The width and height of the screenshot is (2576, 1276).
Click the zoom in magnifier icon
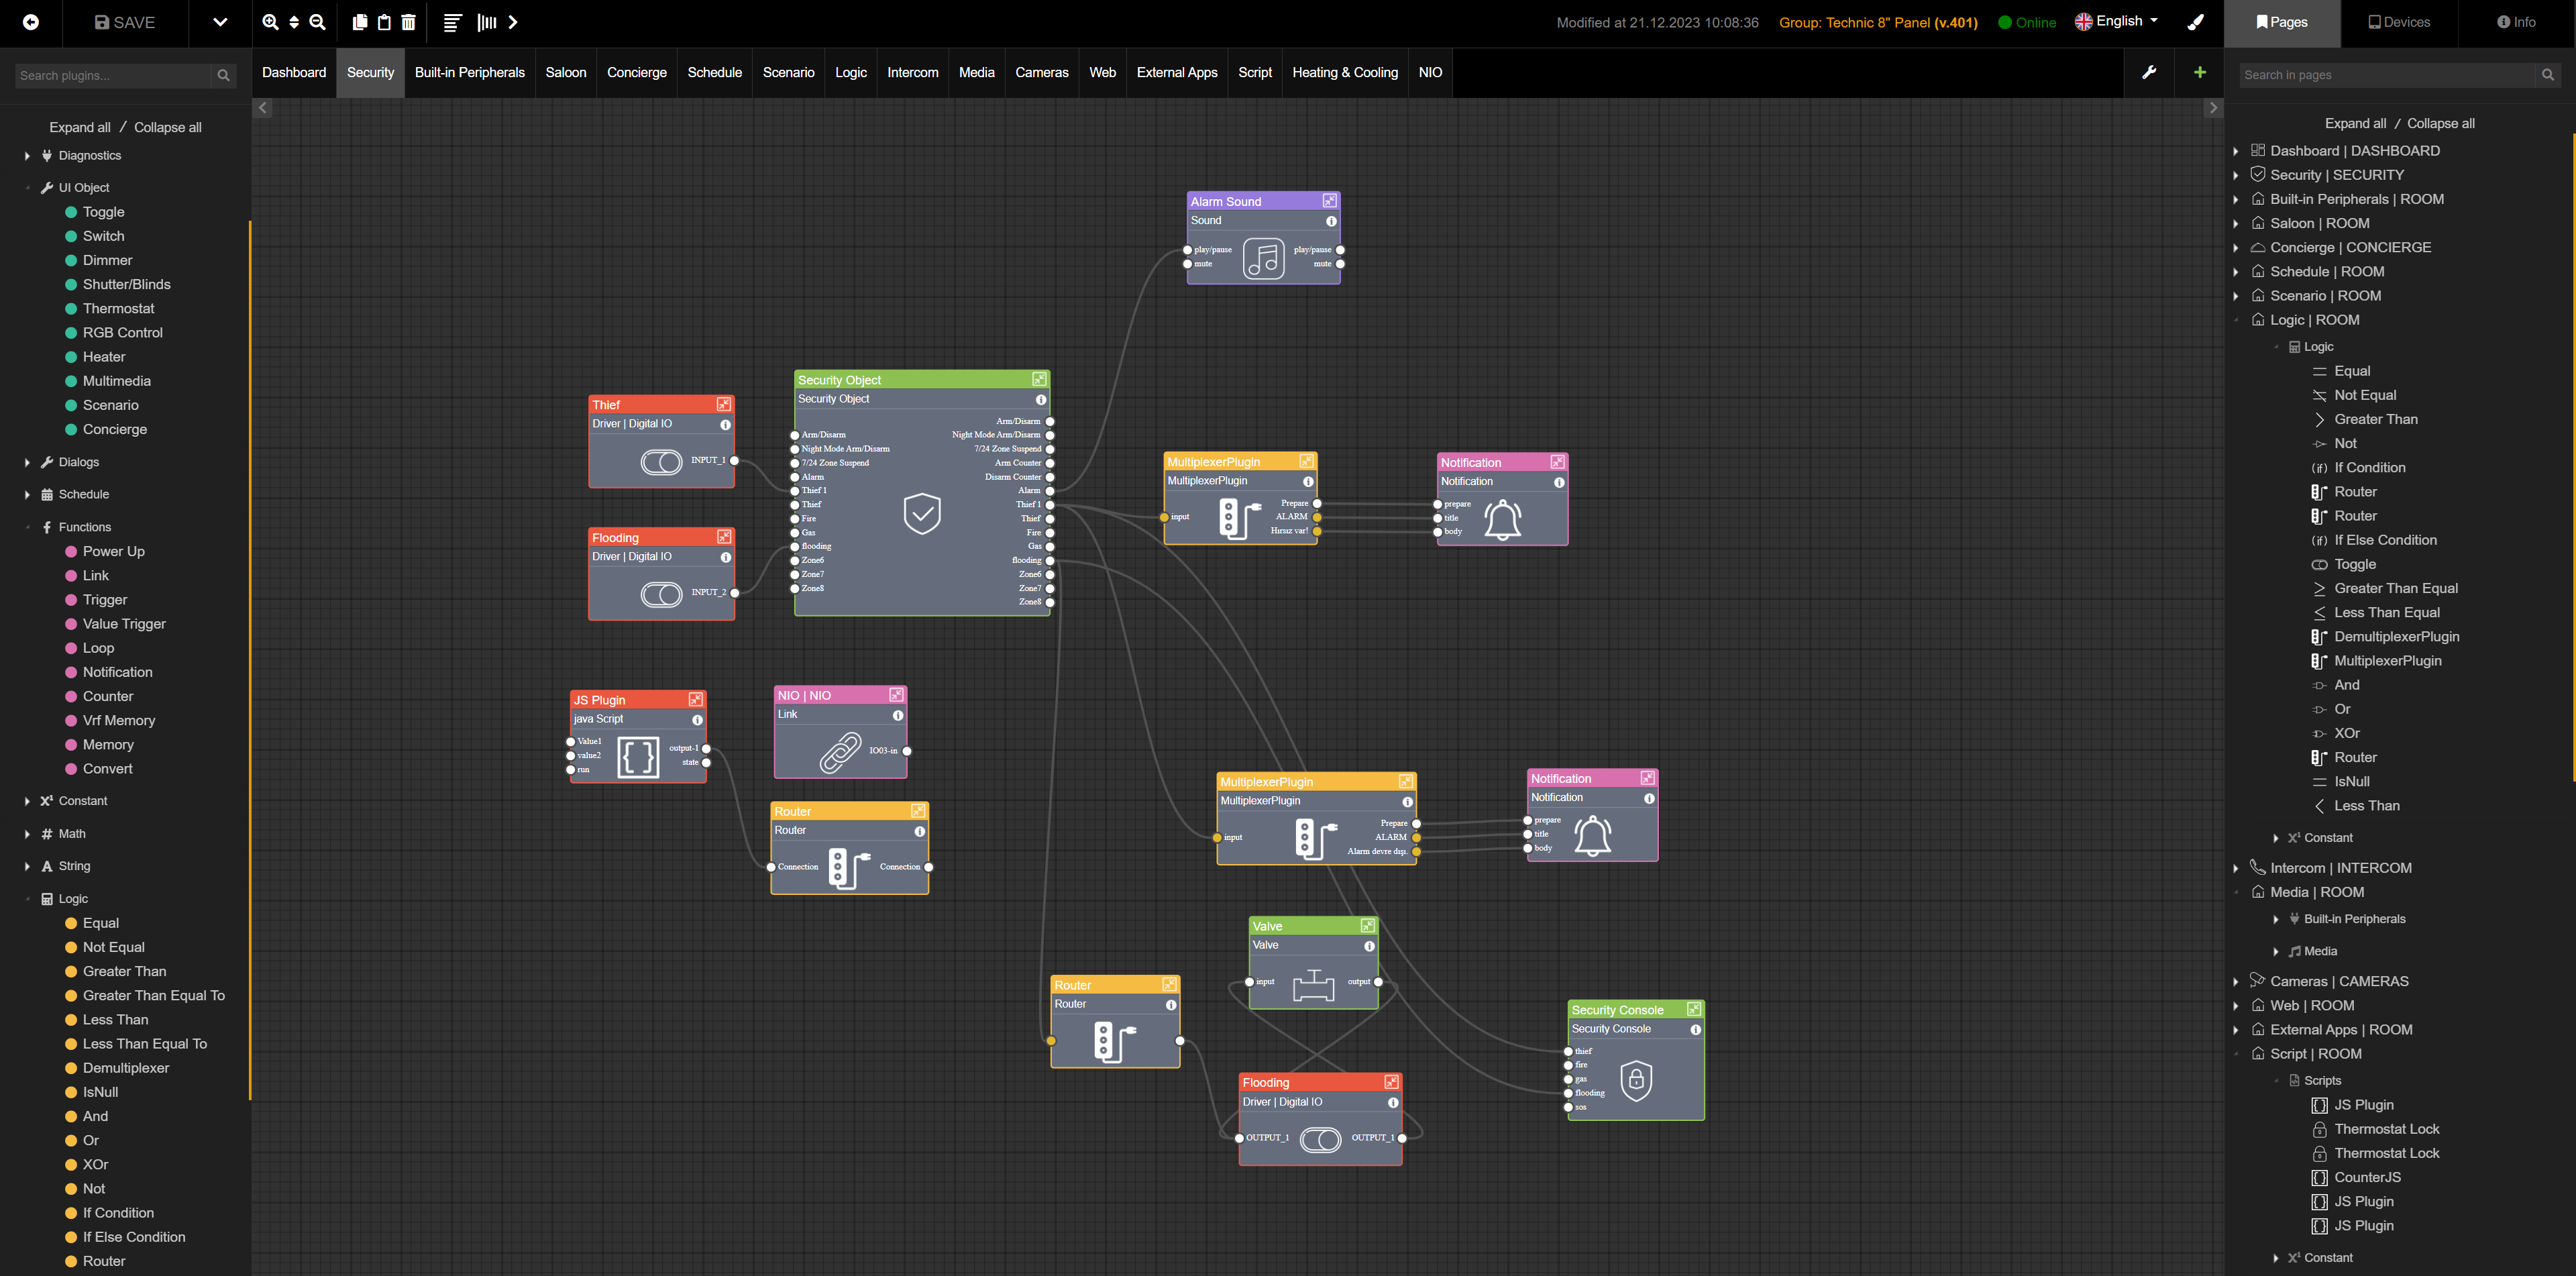pyautogui.click(x=270, y=22)
